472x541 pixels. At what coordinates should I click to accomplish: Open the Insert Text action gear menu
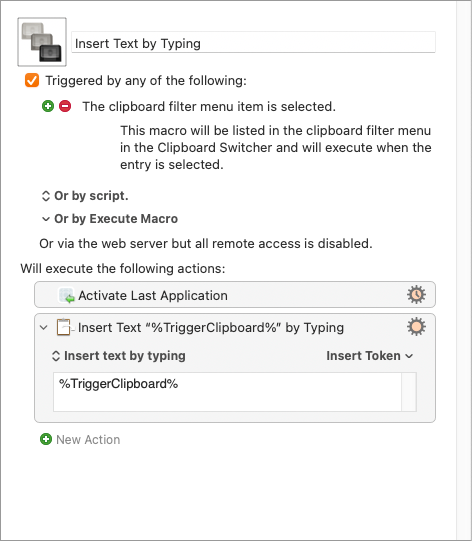tap(416, 326)
